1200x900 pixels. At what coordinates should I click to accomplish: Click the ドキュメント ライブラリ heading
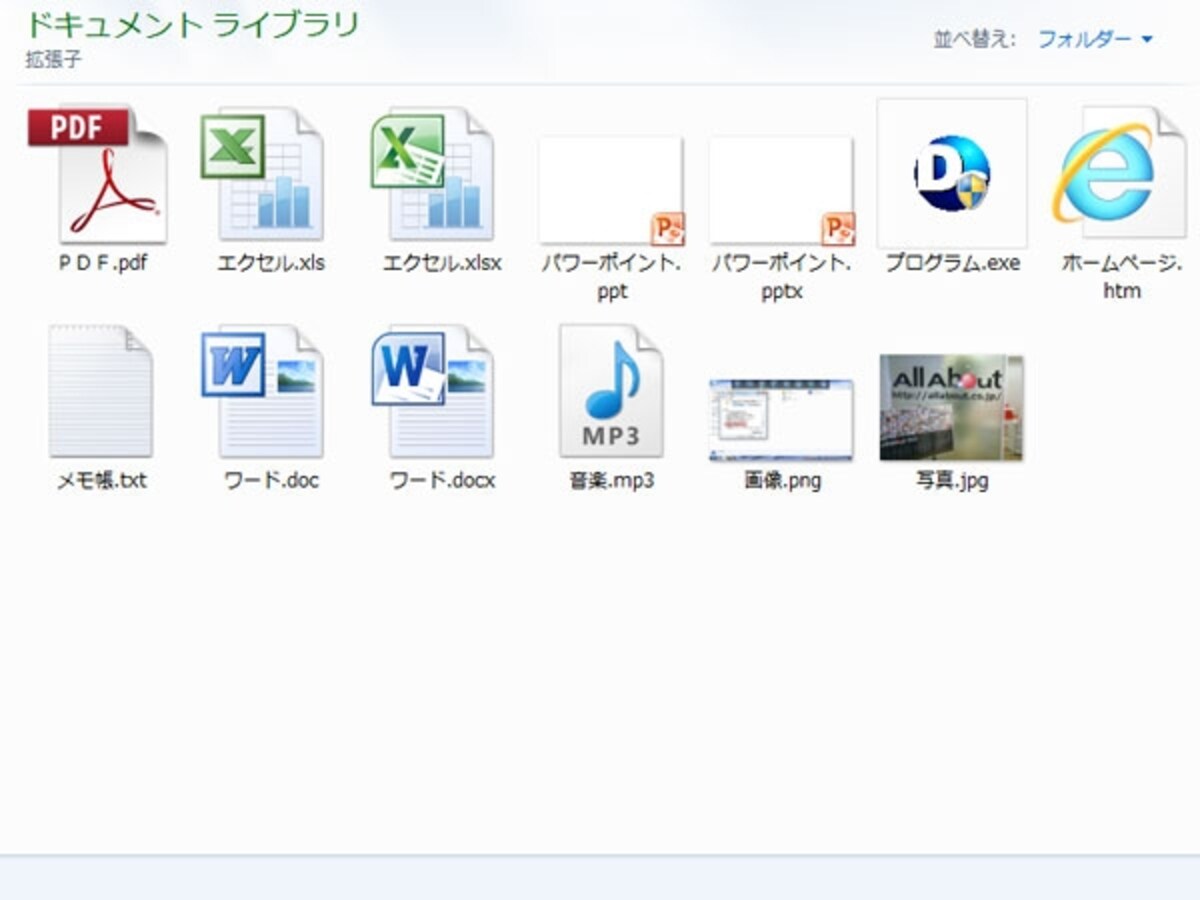tap(192, 24)
